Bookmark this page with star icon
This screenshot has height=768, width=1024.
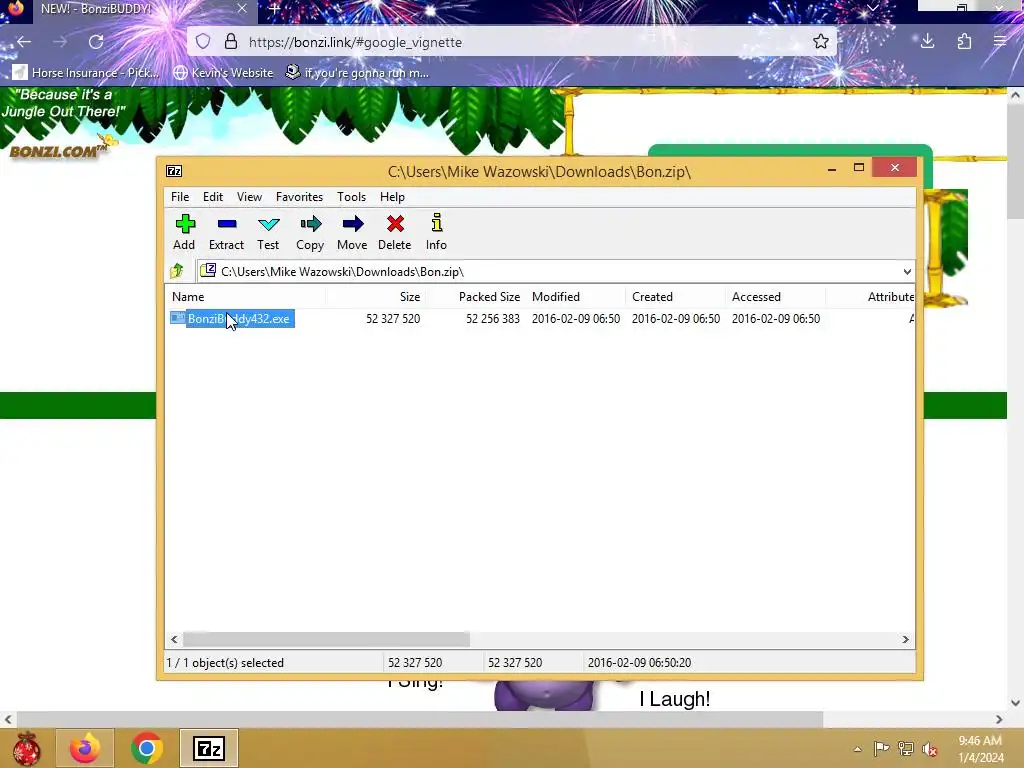tap(821, 42)
